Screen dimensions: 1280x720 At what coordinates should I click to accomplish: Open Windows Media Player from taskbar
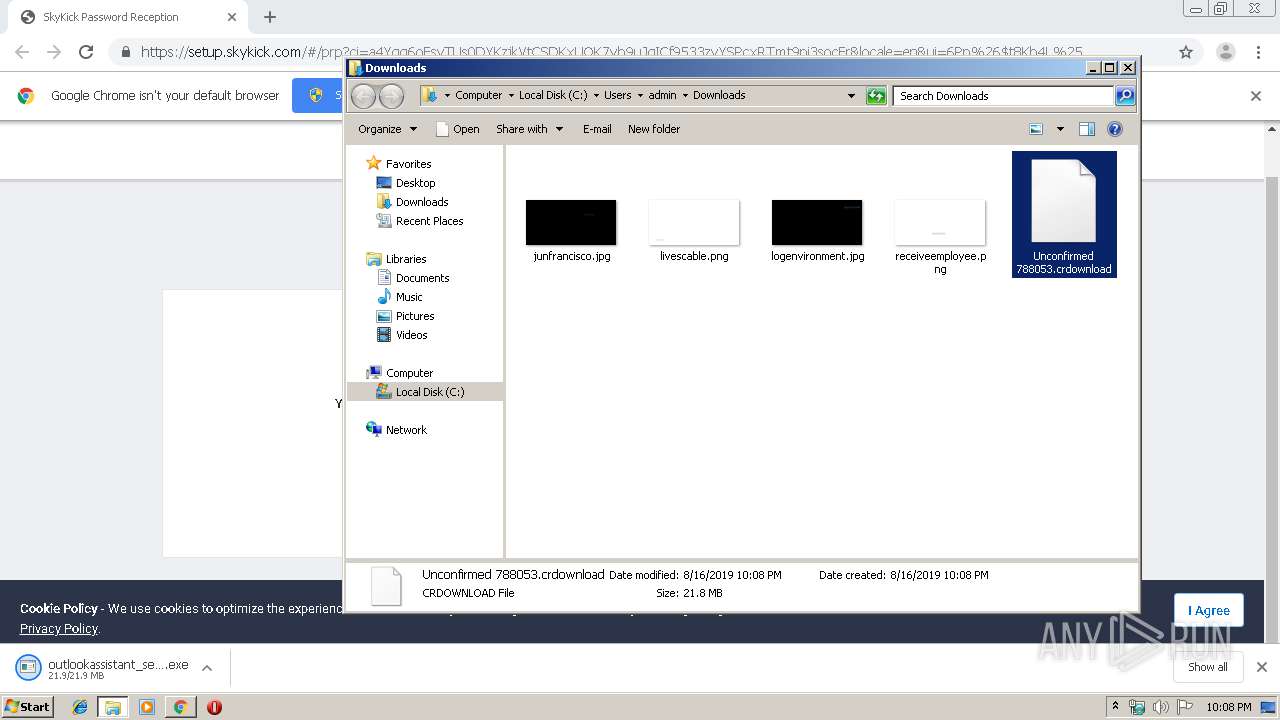(x=147, y=707)
